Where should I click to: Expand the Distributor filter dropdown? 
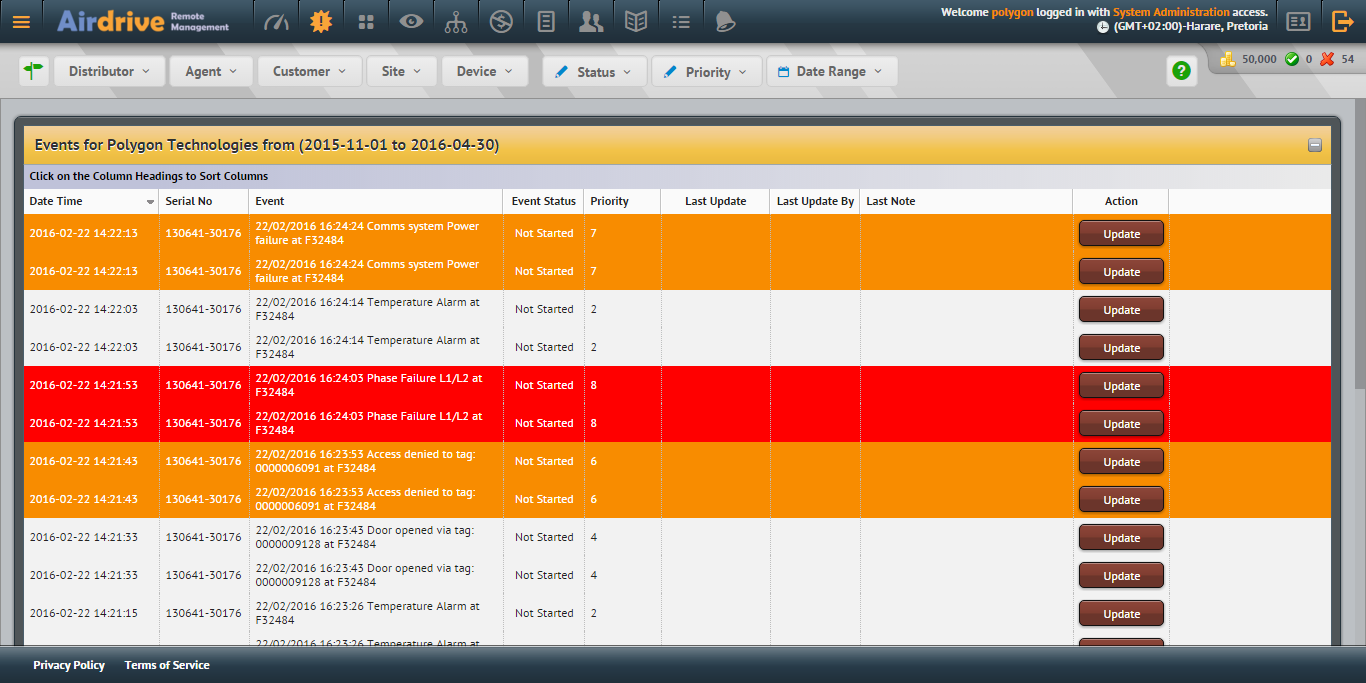(109, 71)
